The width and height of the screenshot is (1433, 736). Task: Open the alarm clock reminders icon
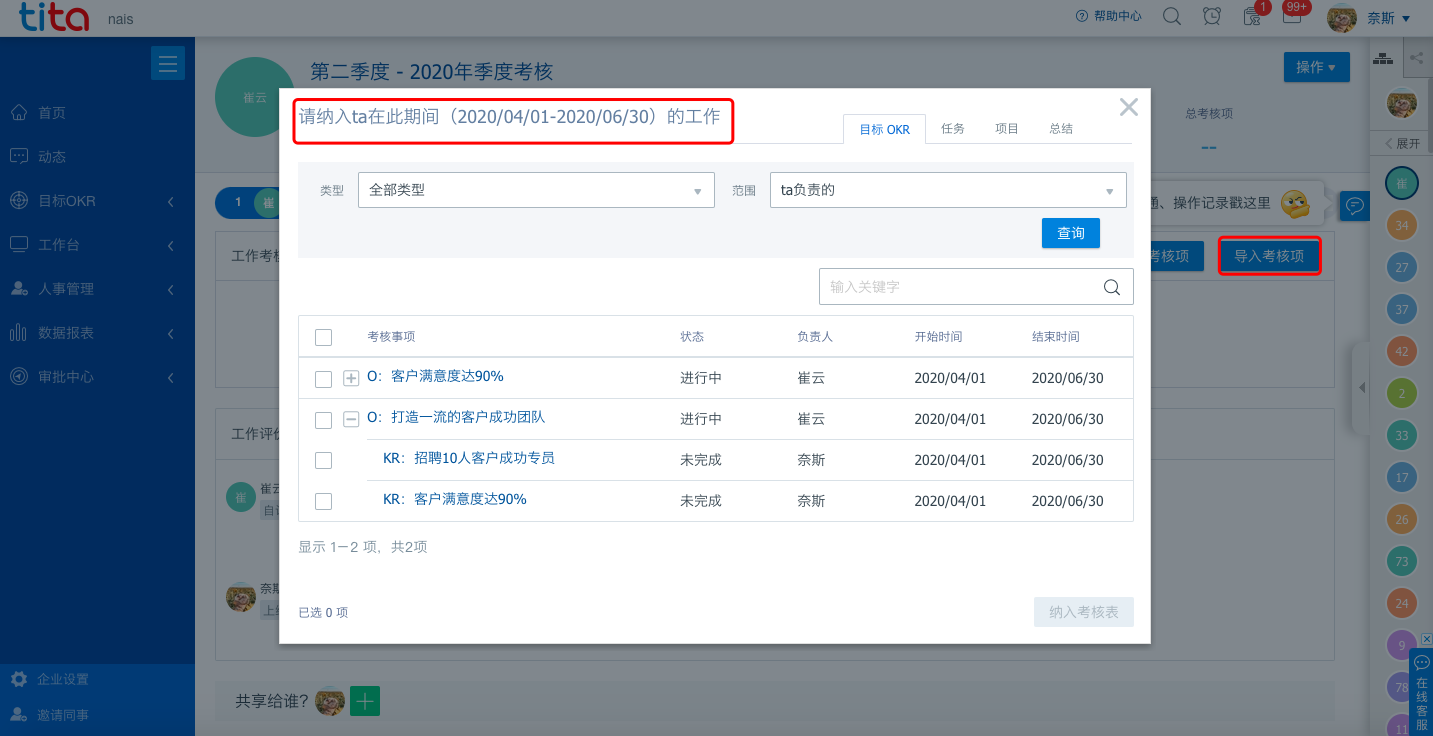pos(1212,16)
